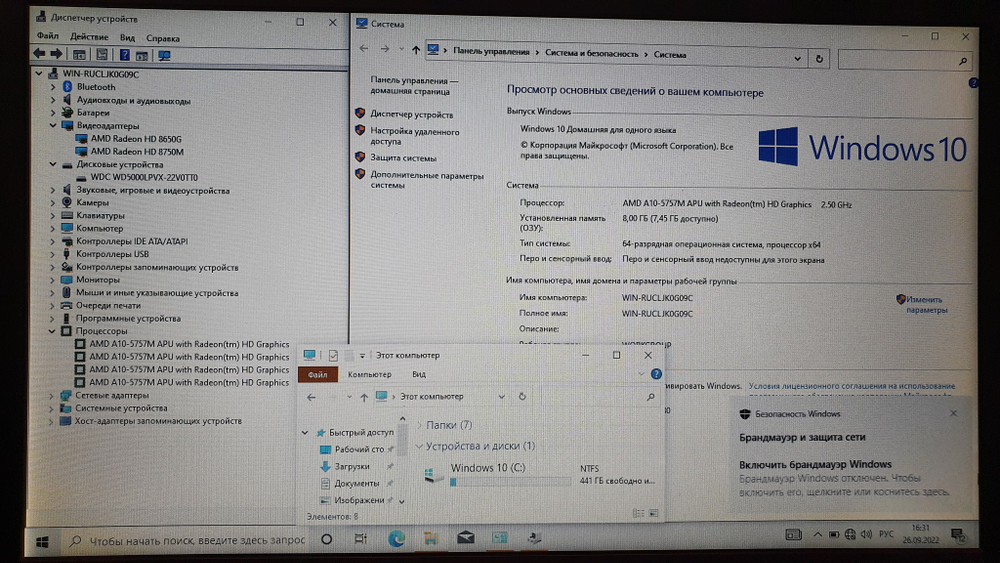Open address bar history dropdown in System window
The image size is (1000, 563).
point(797,59)
